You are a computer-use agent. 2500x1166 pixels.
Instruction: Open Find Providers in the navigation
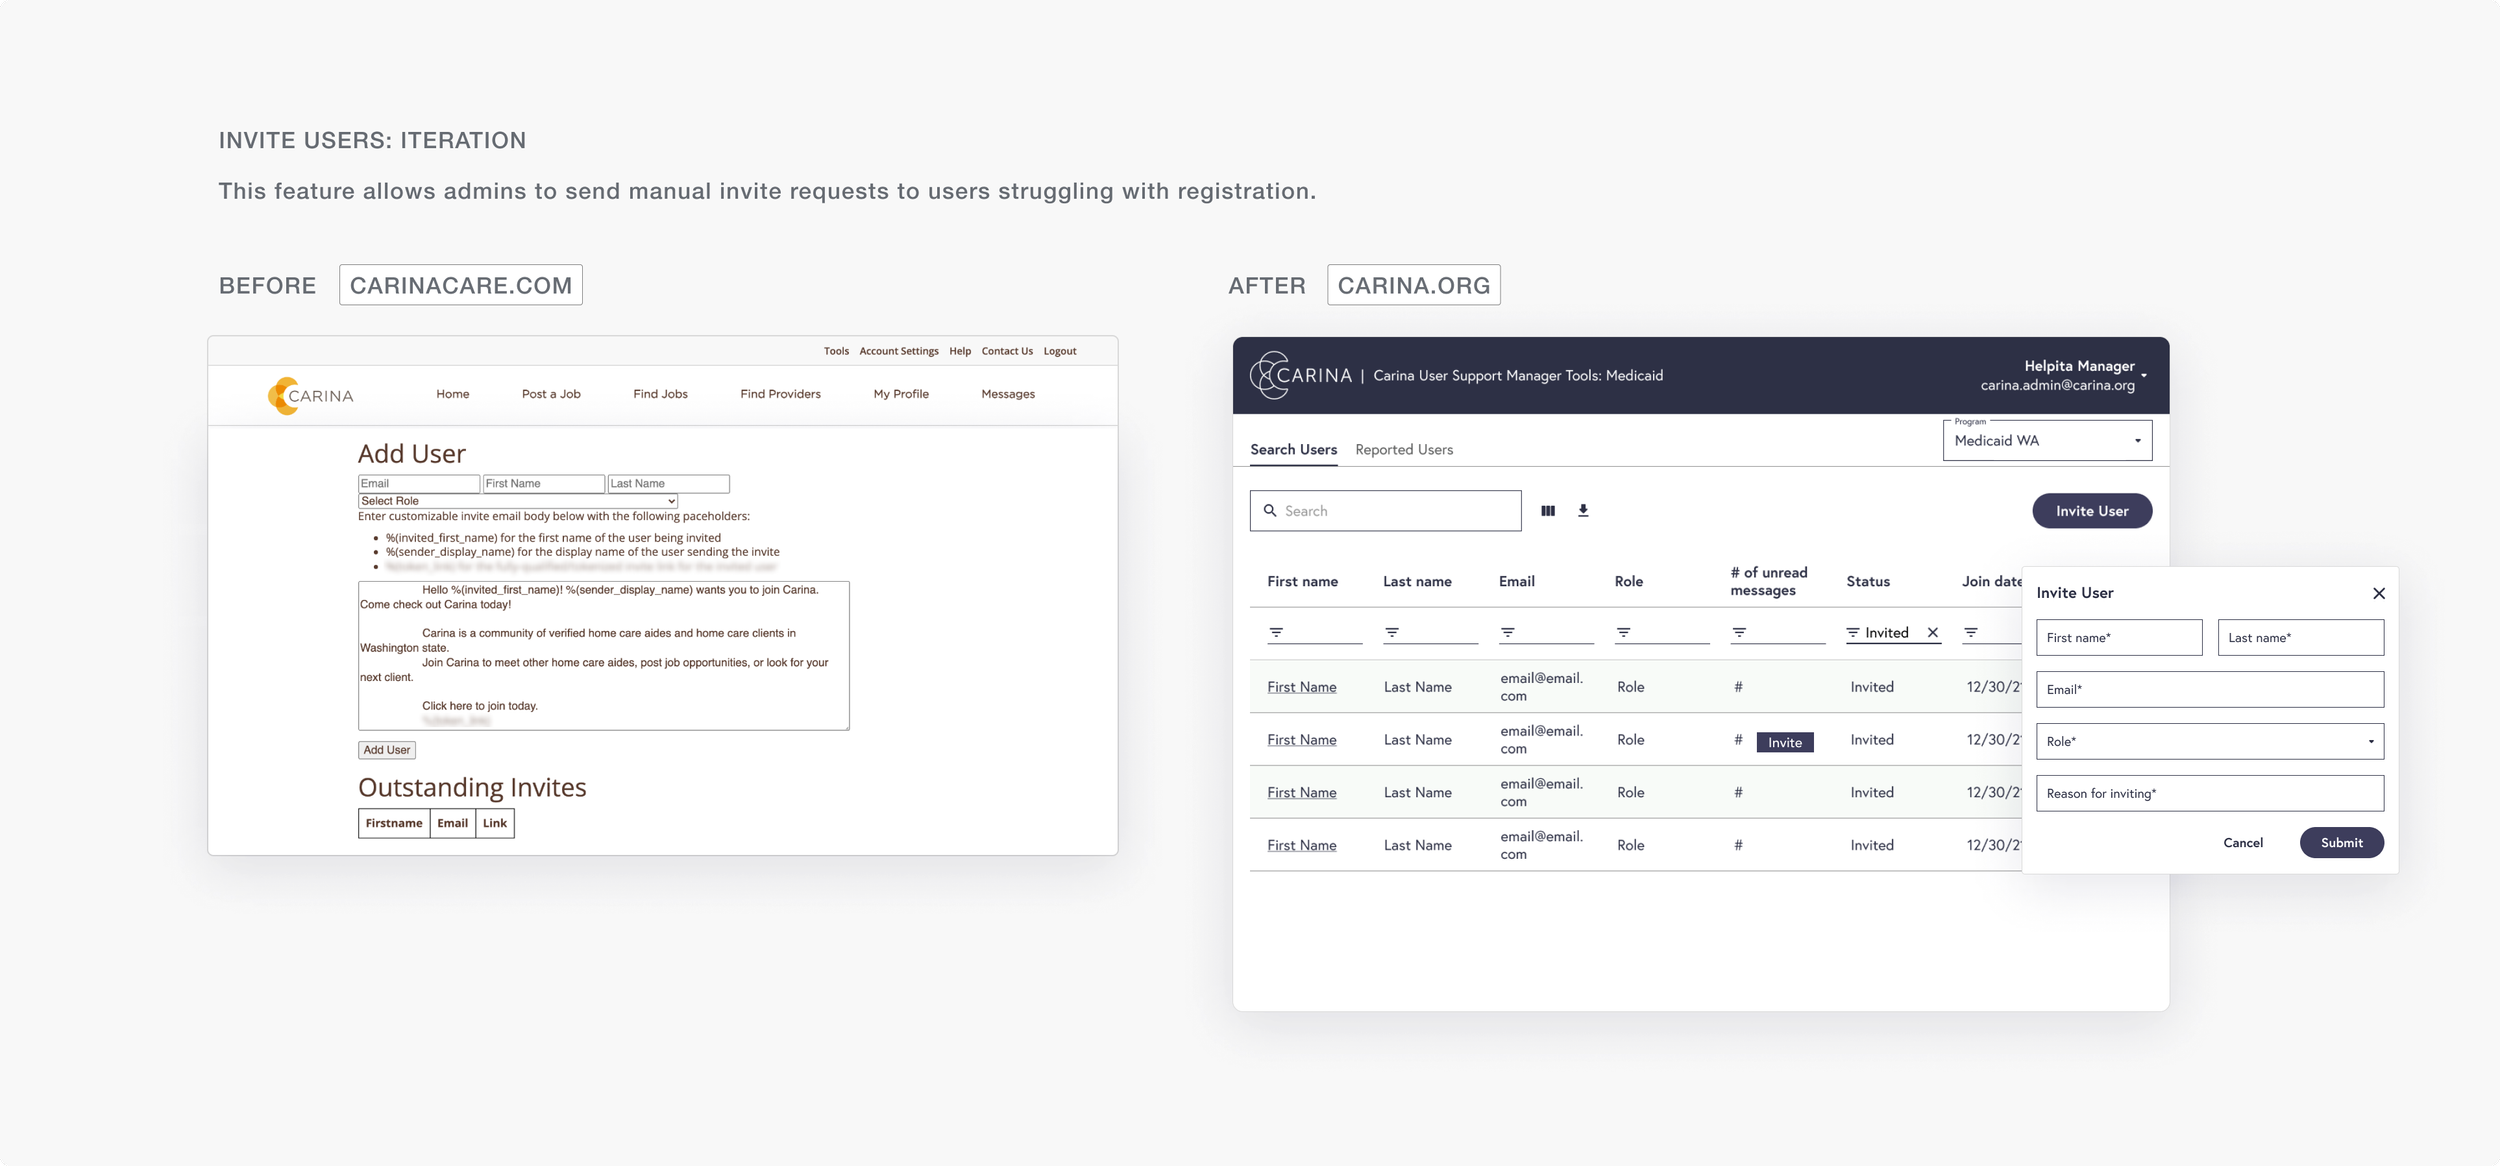click(x=780, y=394)
